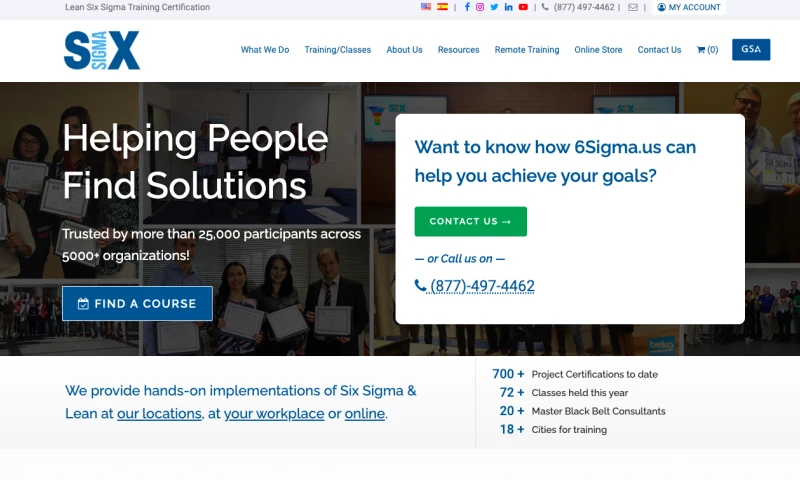Switch language via the US flag icon
Screen dimensions: 800x480
[x=426, y=7]
